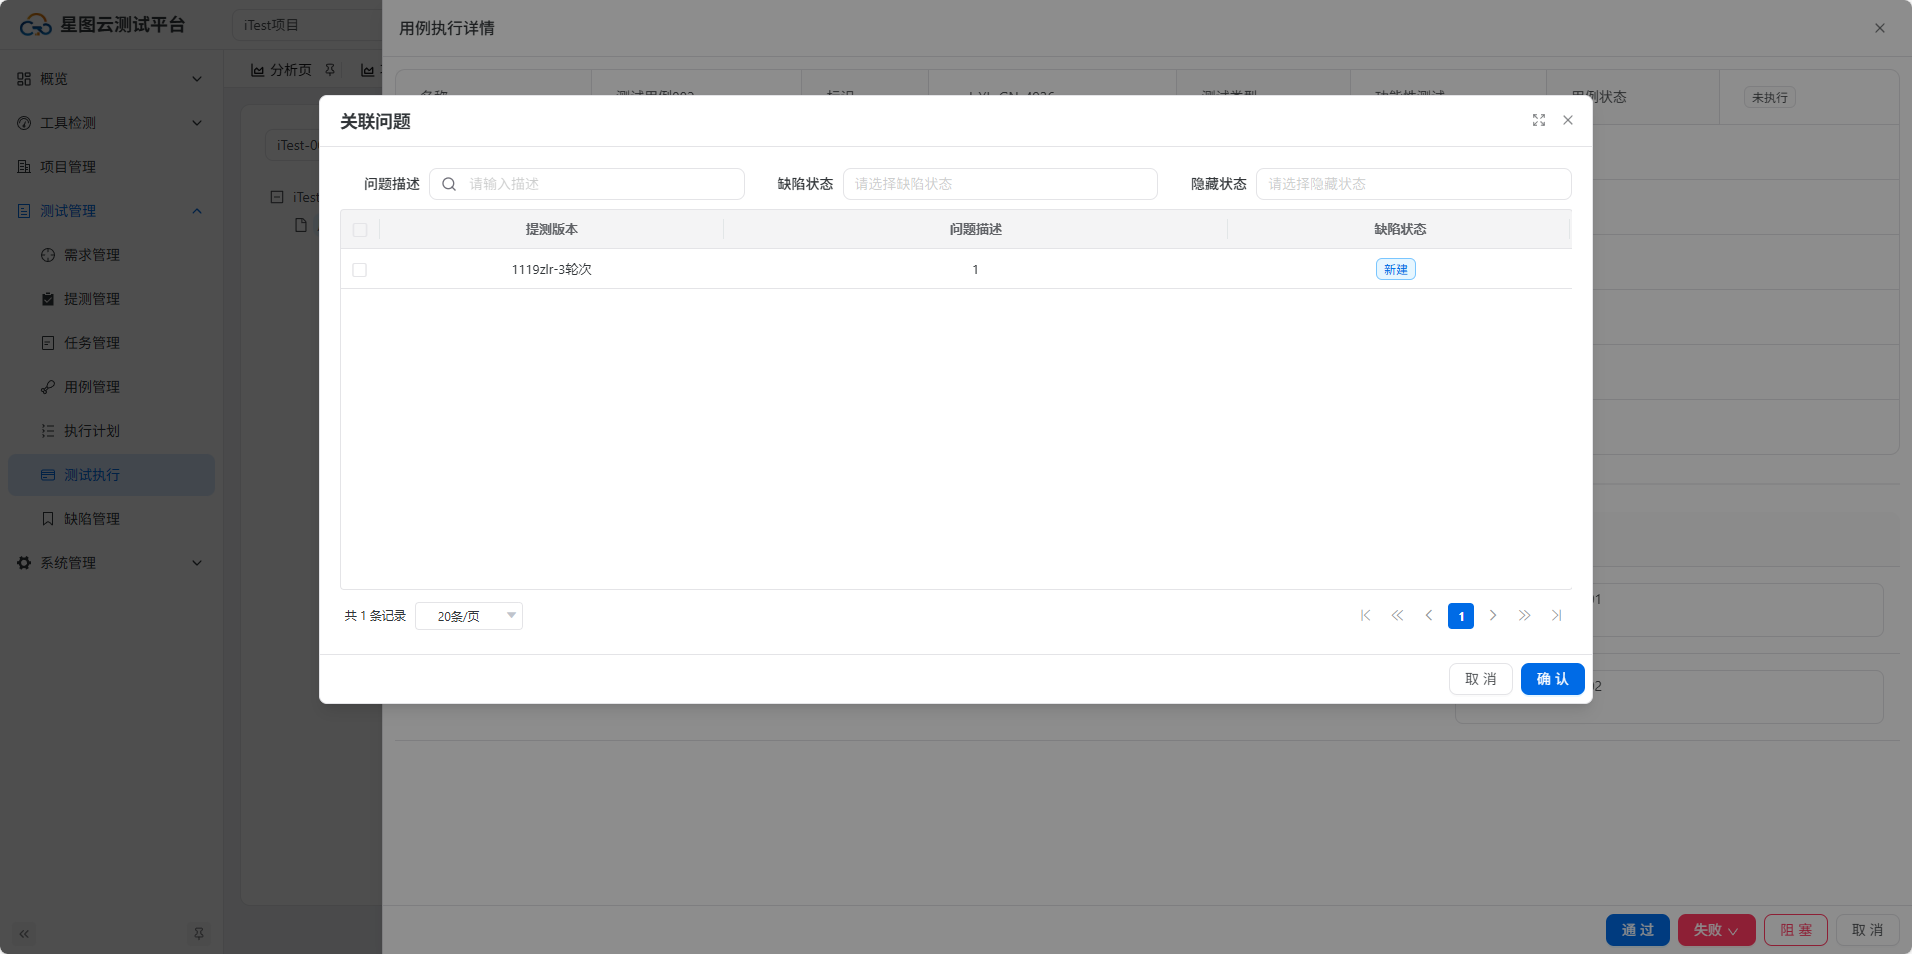The width and height of the screenshot is (1912, 954).
Task: Click the search icon in 问题描述 field
Action: coord(449,184)
